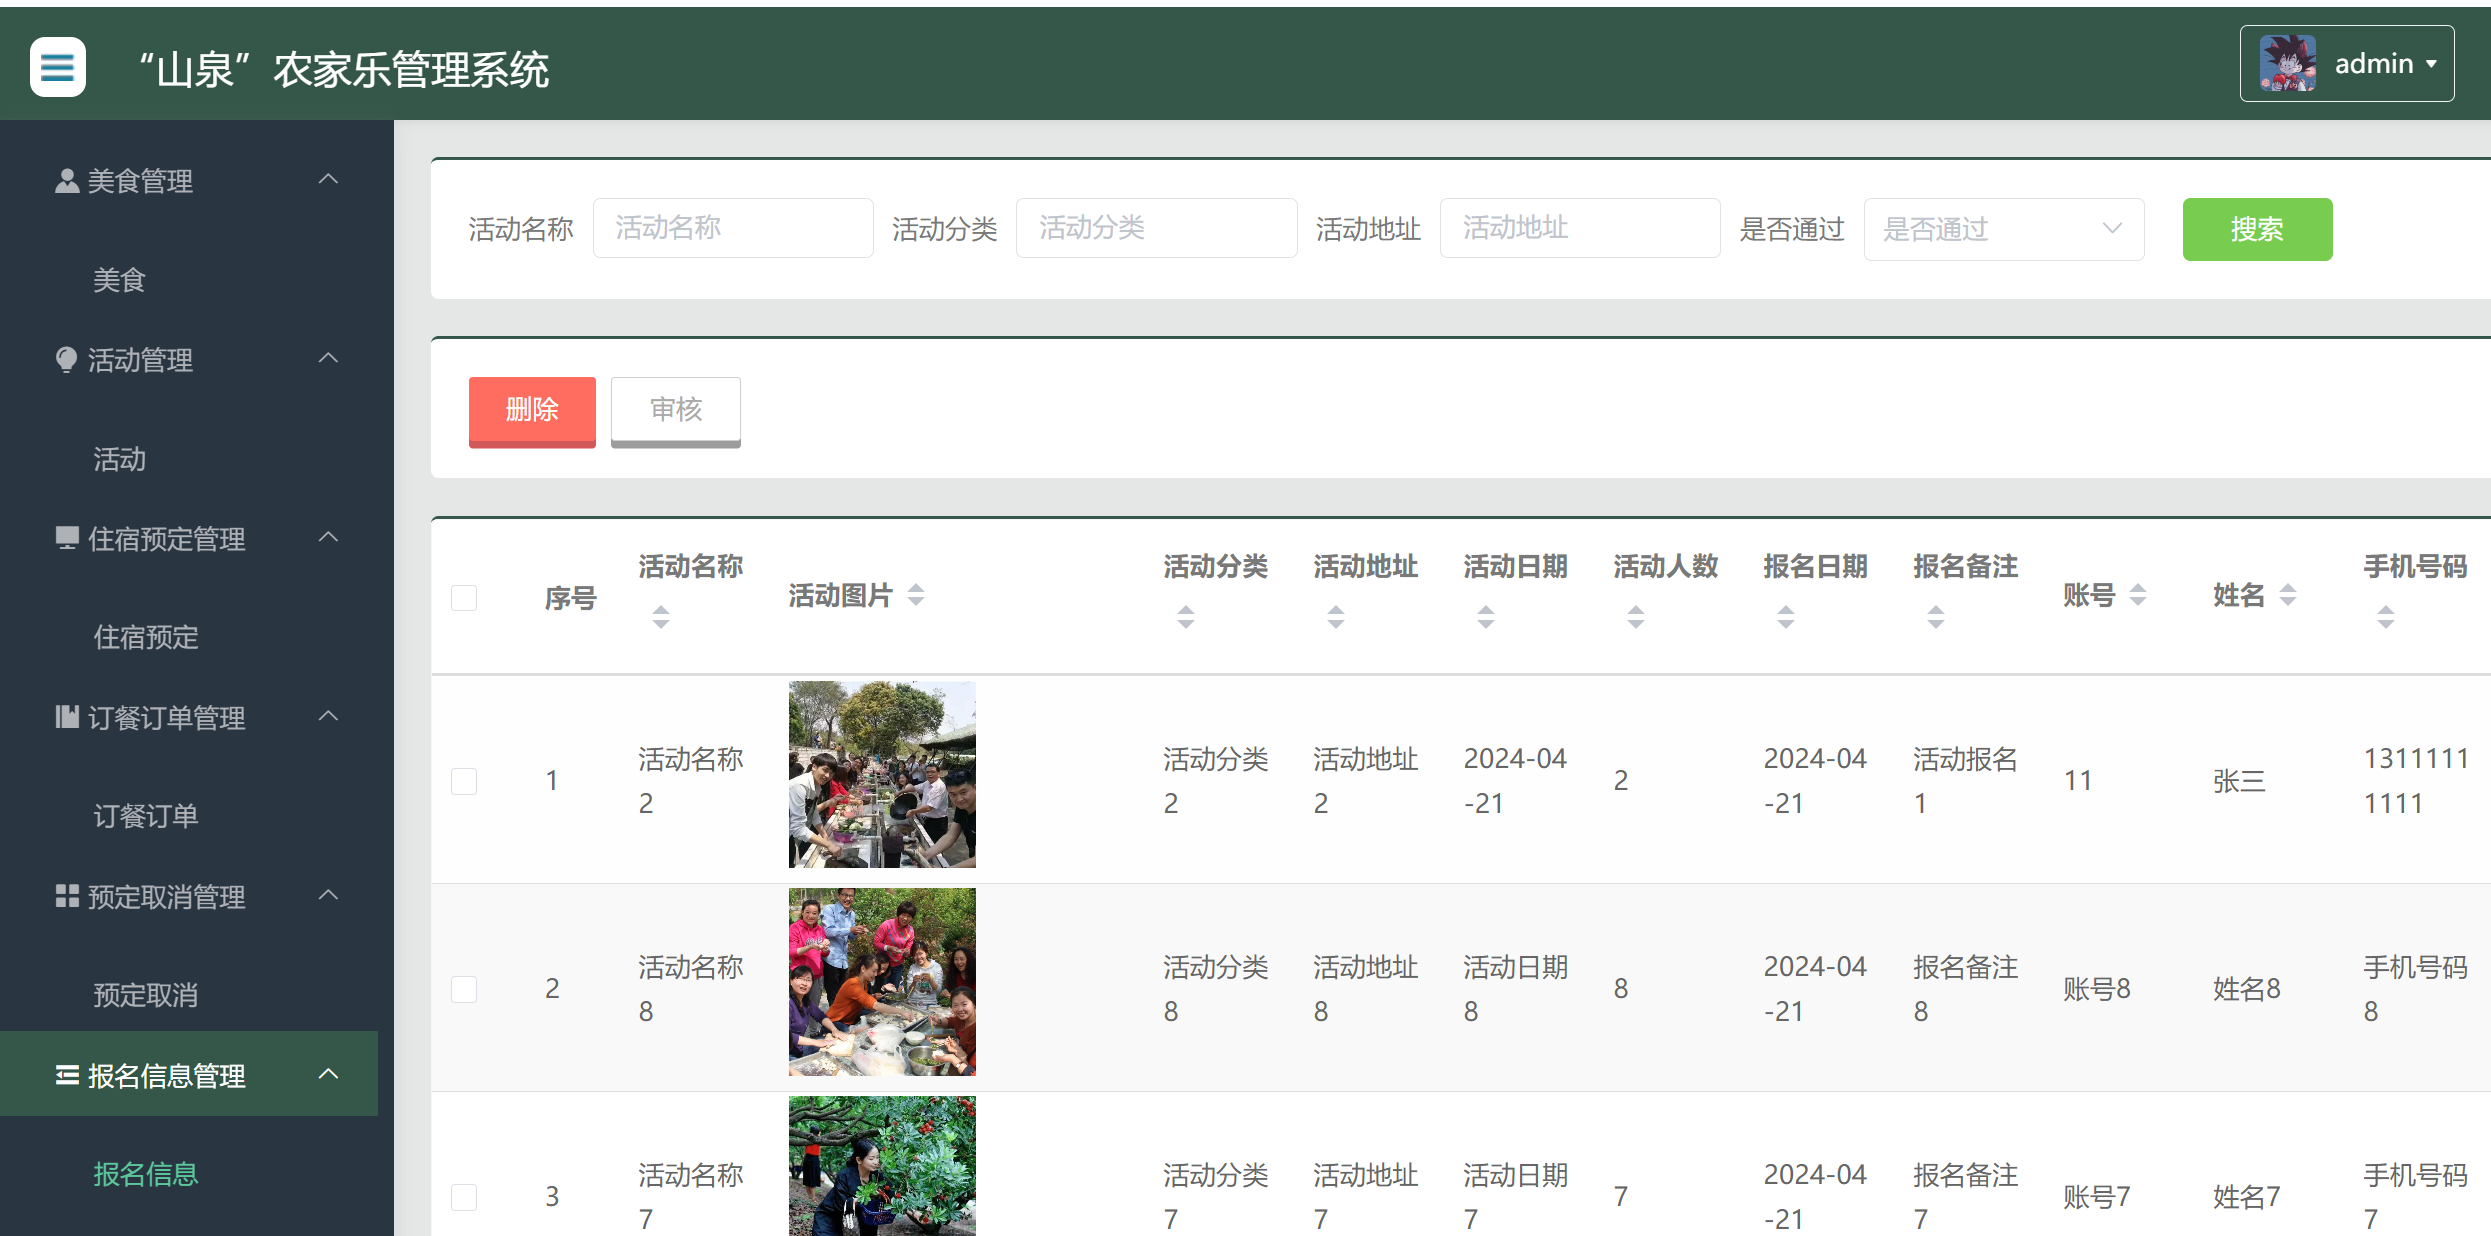Collapse the 美食管理 menu chevron
Screen dimensions: 2491x1236
click(x=328, y=180)
